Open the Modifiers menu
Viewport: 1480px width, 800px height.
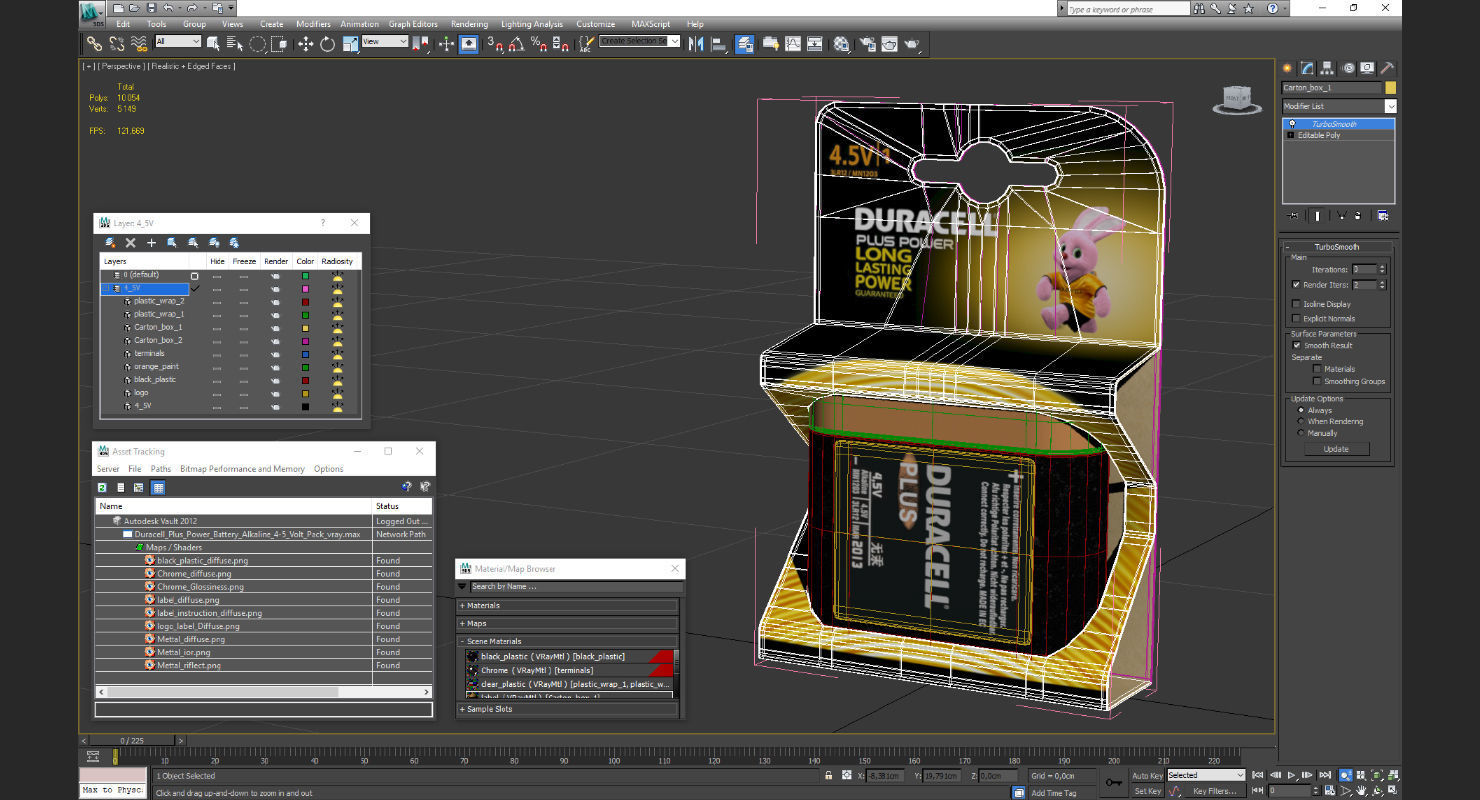click(313, 24)
